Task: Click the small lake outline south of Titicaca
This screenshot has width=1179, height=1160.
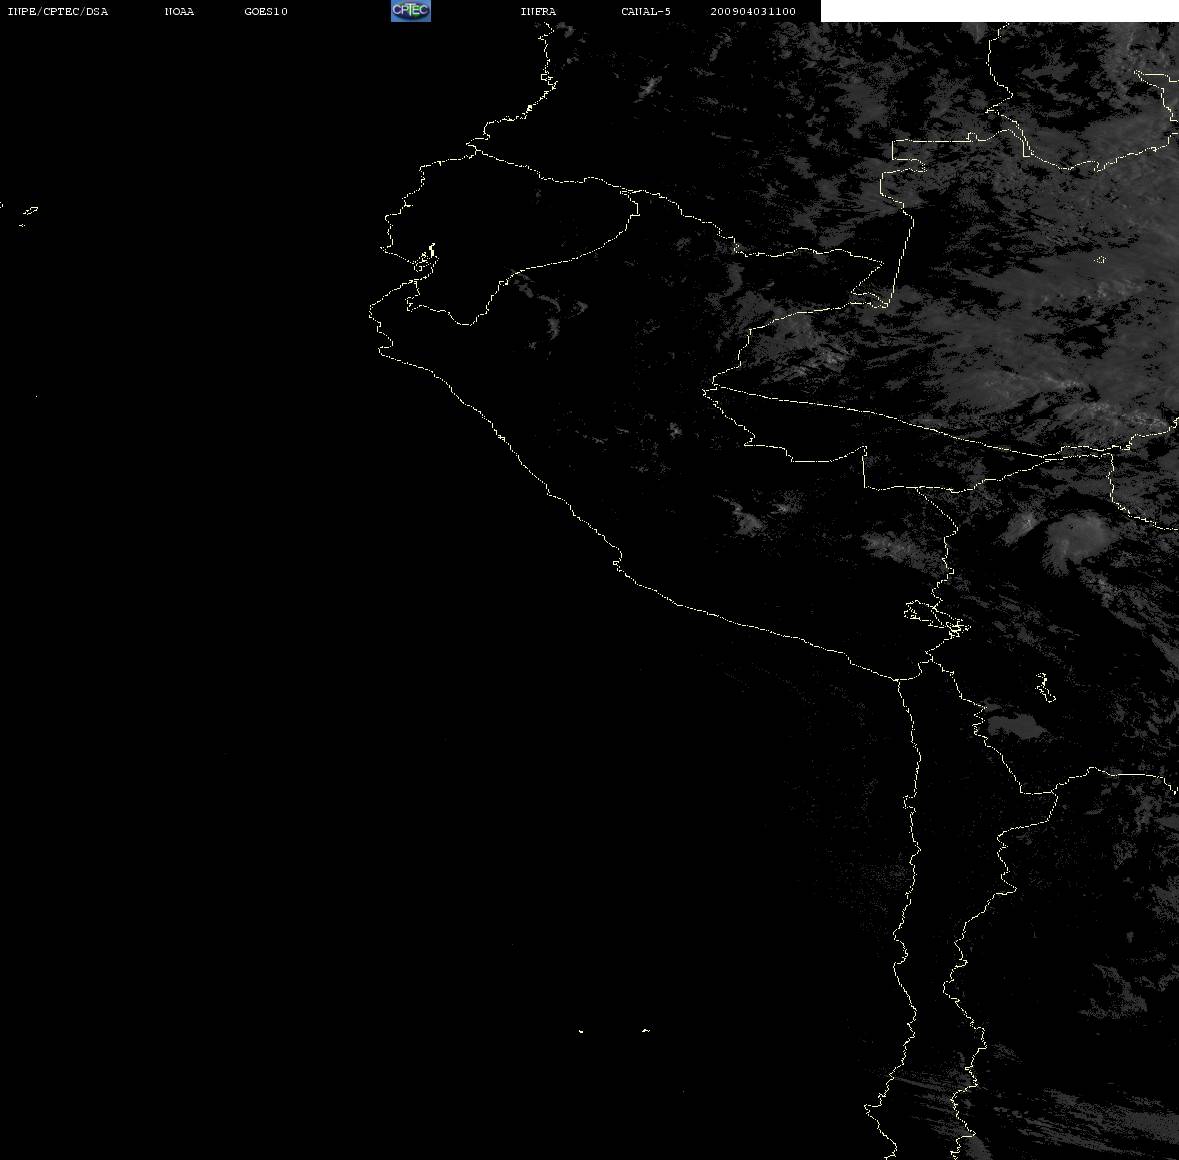Action: pos(1044,687)
